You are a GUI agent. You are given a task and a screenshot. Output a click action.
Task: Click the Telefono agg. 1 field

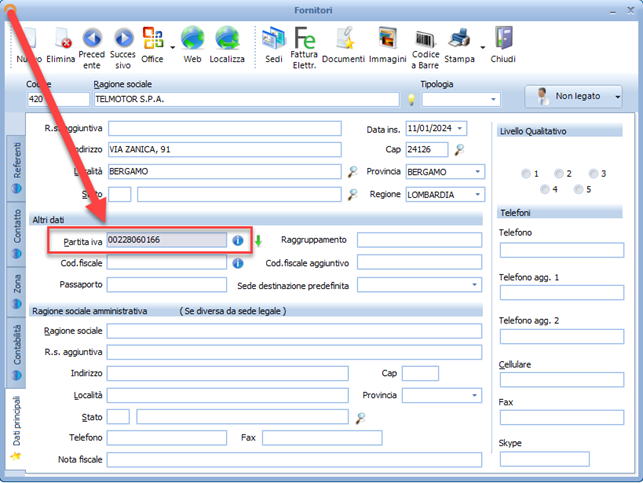pyautogui.click(x=562, y=293)
